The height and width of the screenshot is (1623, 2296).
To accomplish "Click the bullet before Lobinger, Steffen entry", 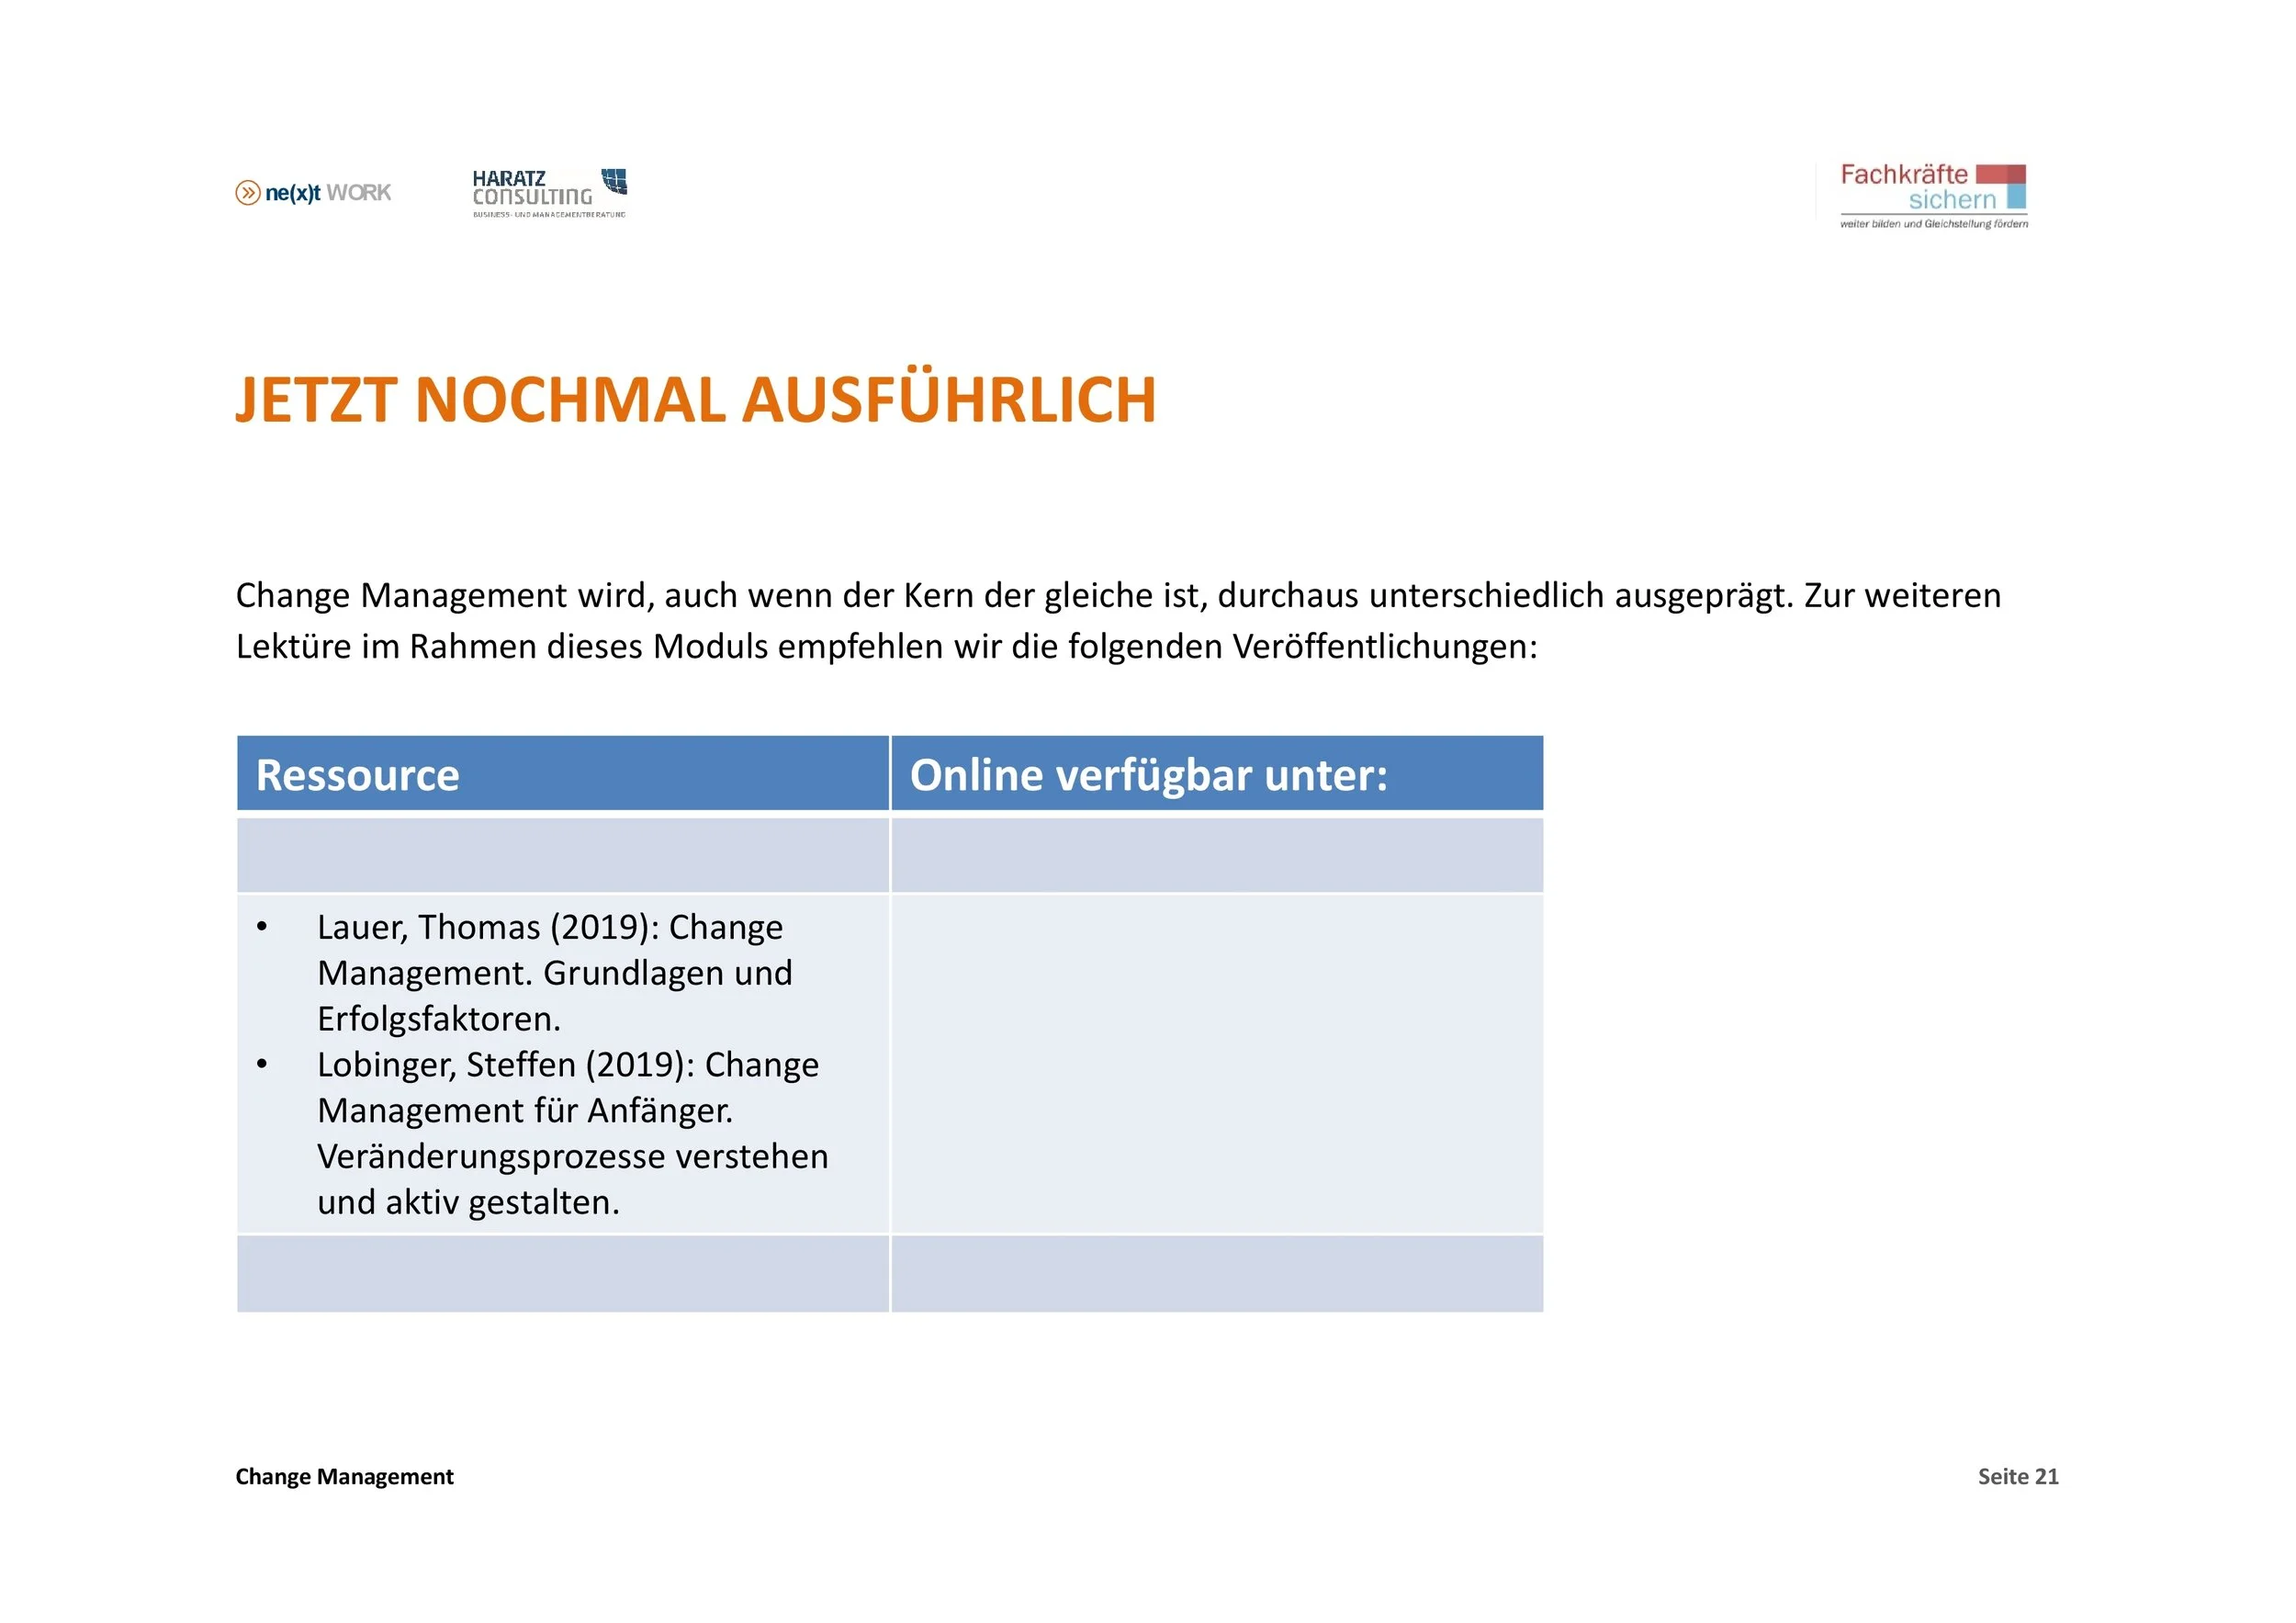I will (262, 1065).
